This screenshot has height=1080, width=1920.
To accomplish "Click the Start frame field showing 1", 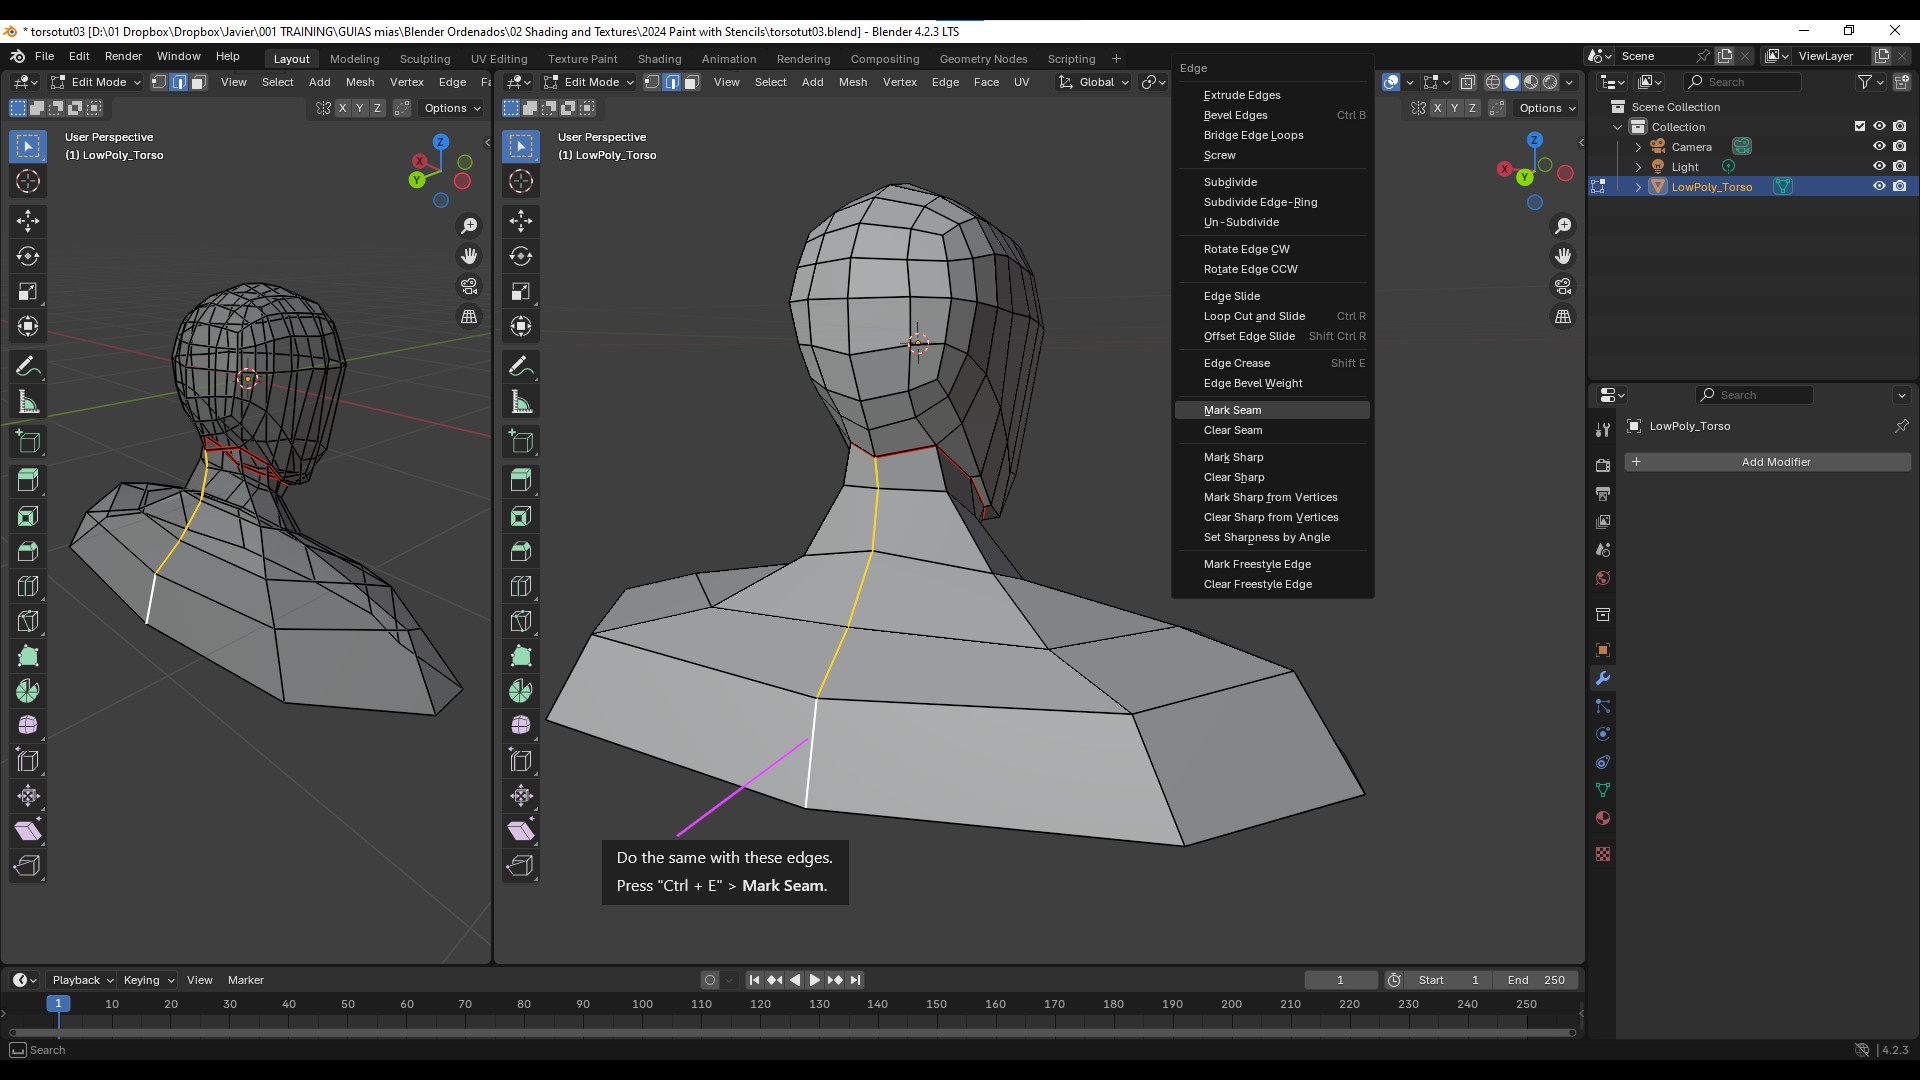I will click(x=1448, y=980).
